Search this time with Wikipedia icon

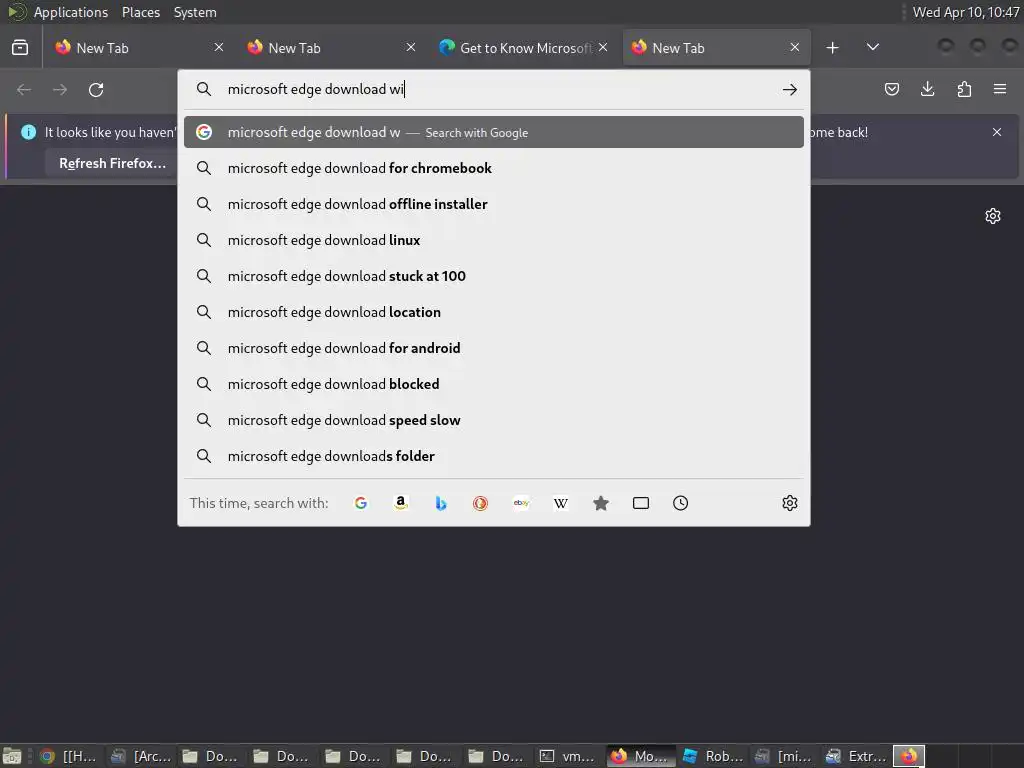[561, 503]
